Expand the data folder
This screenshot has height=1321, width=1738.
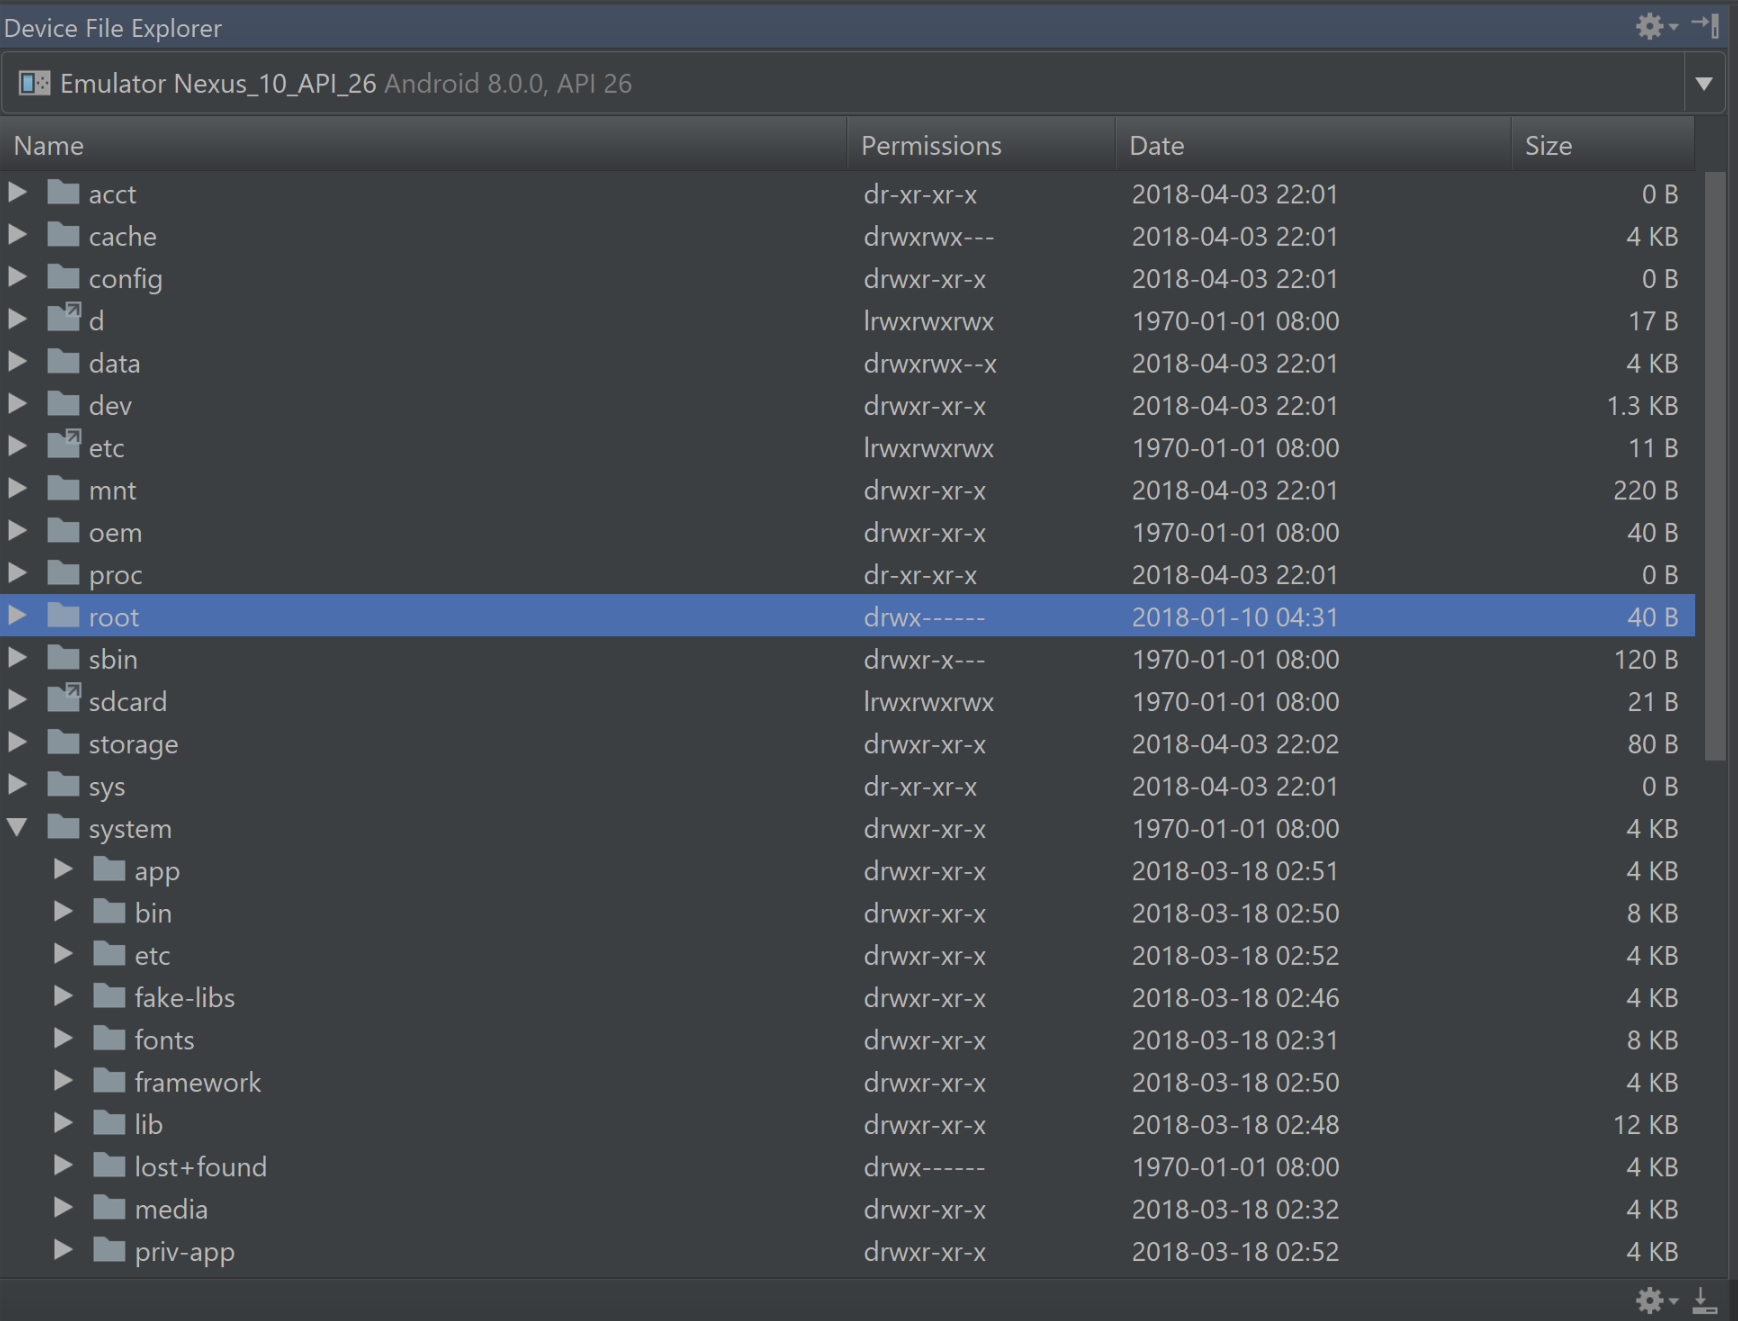tap(17, 361)
